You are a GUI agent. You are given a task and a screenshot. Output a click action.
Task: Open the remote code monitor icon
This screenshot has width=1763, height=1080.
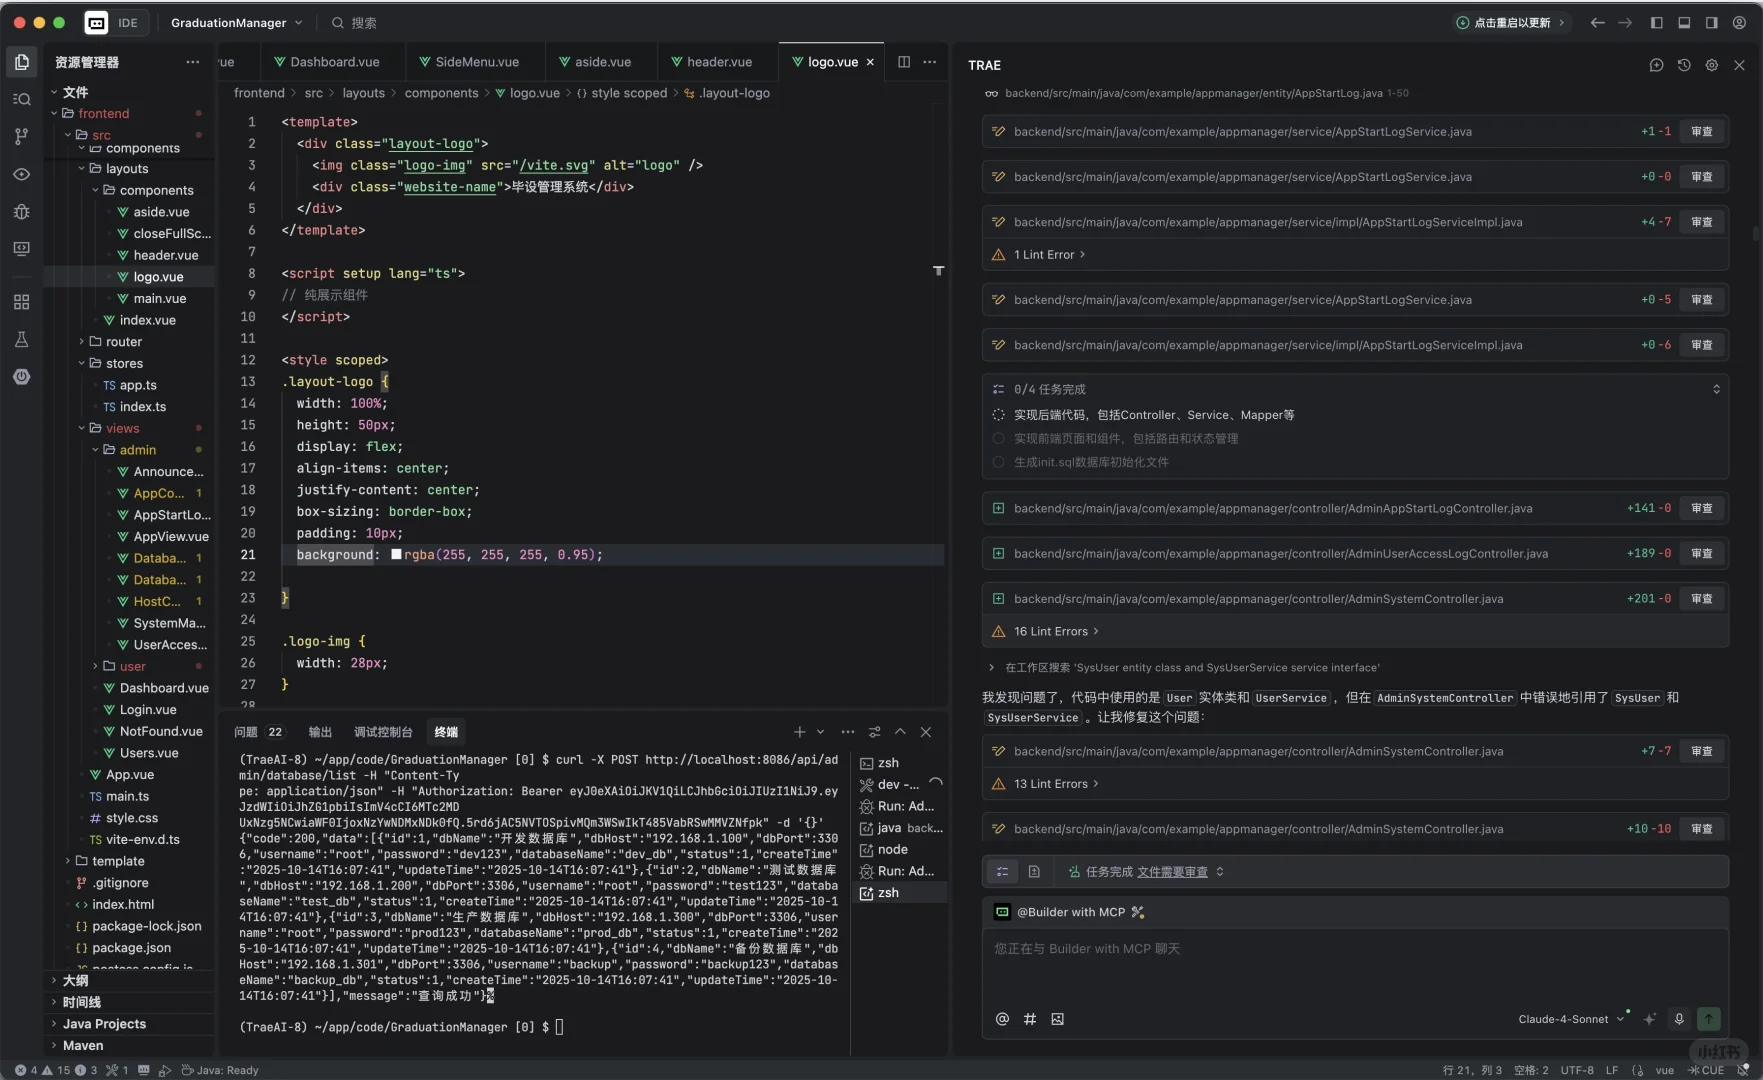(x=21, y=248)
